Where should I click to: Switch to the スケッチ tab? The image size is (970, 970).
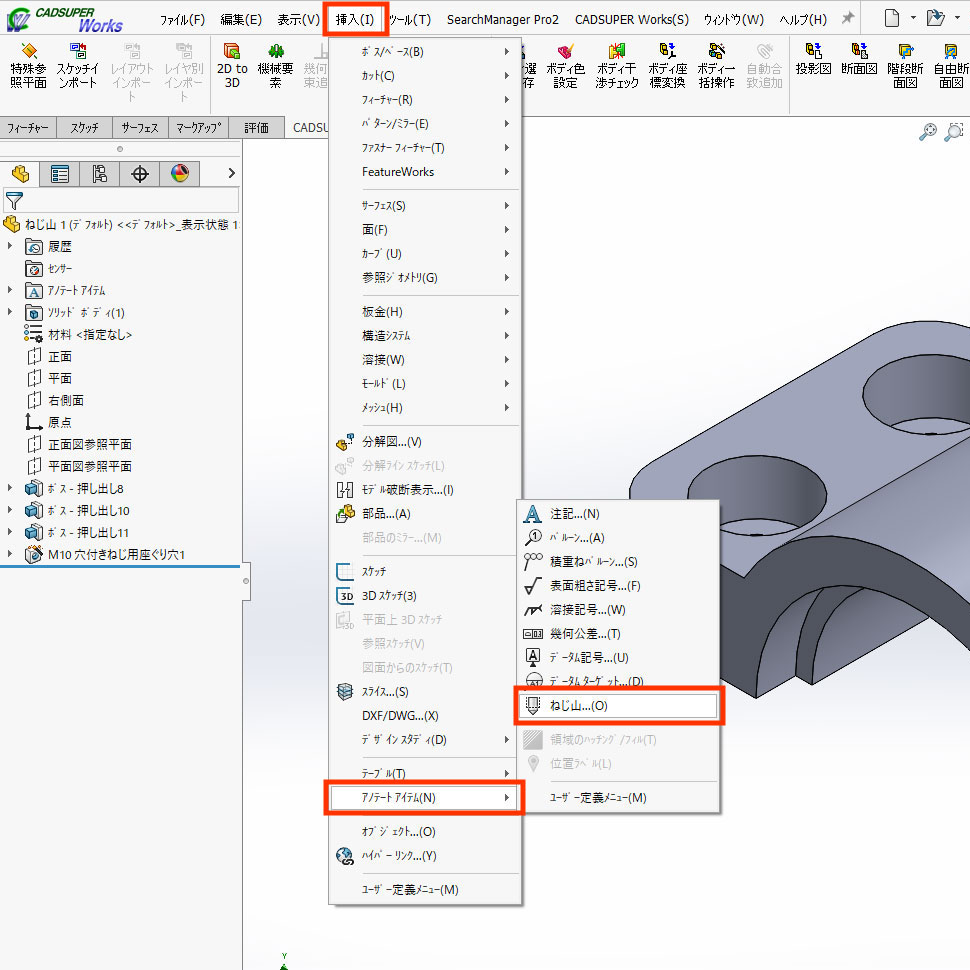[84, 128]
